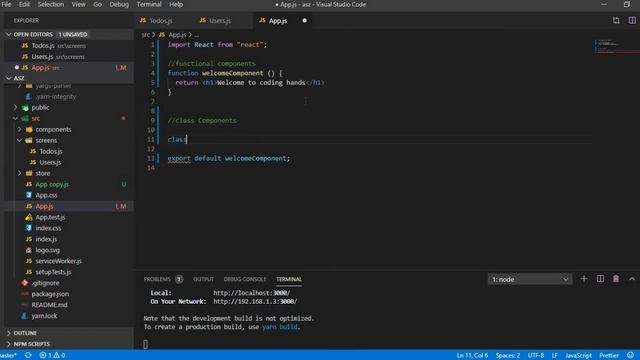This screenshot has height=360, width=640.
Task: Open the Go menu
Action: (98, 4)
